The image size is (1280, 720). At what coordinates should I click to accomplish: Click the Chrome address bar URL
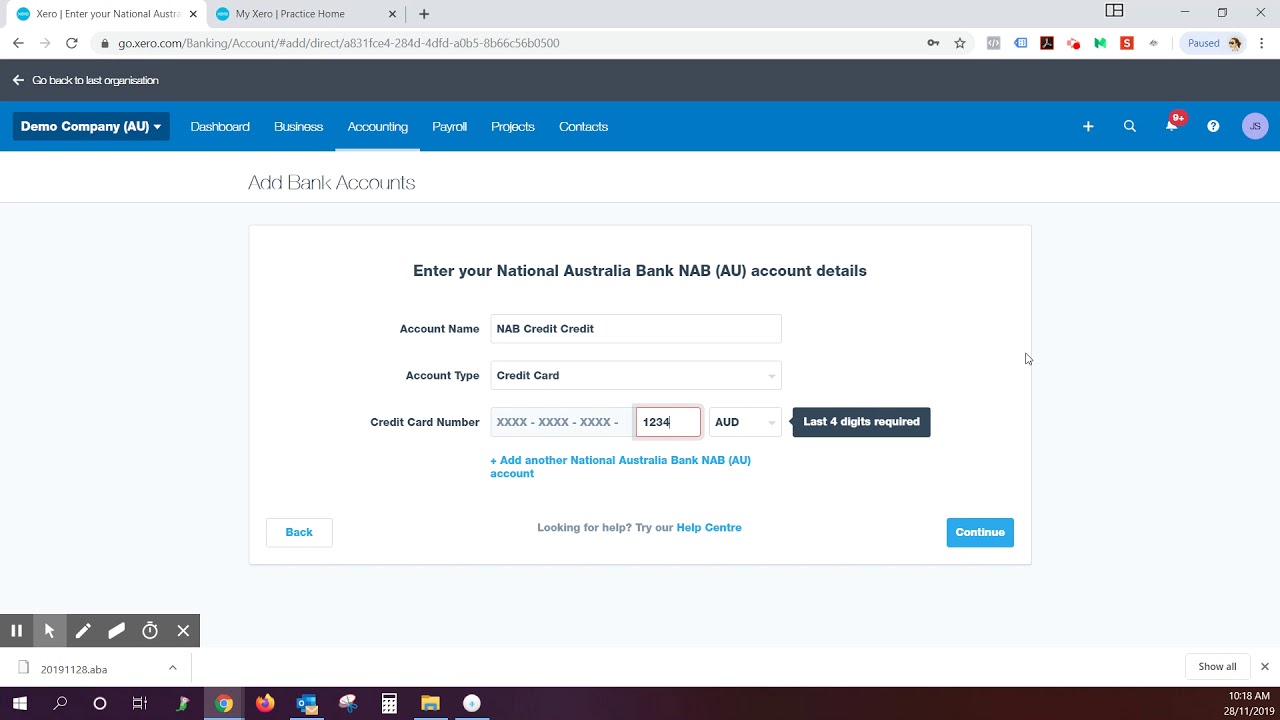pos(338,43)
